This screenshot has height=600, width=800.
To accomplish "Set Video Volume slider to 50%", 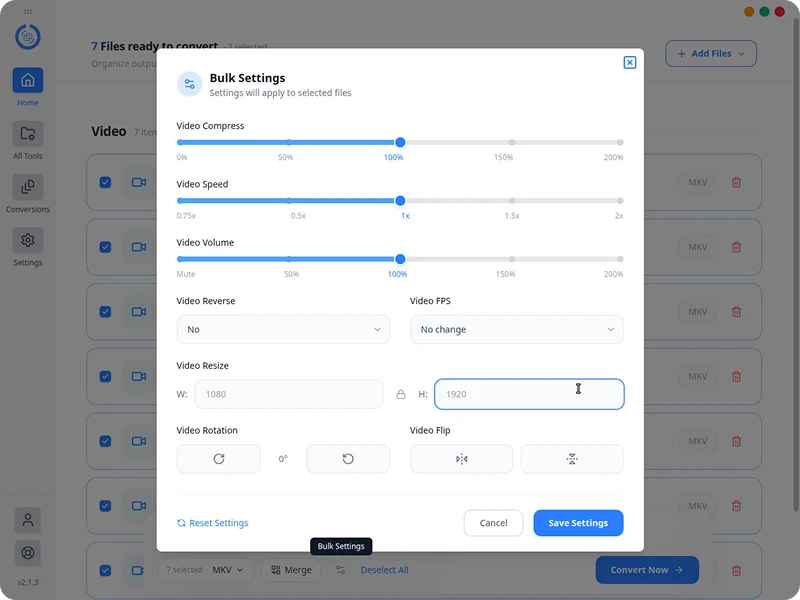I will [289, 259].
